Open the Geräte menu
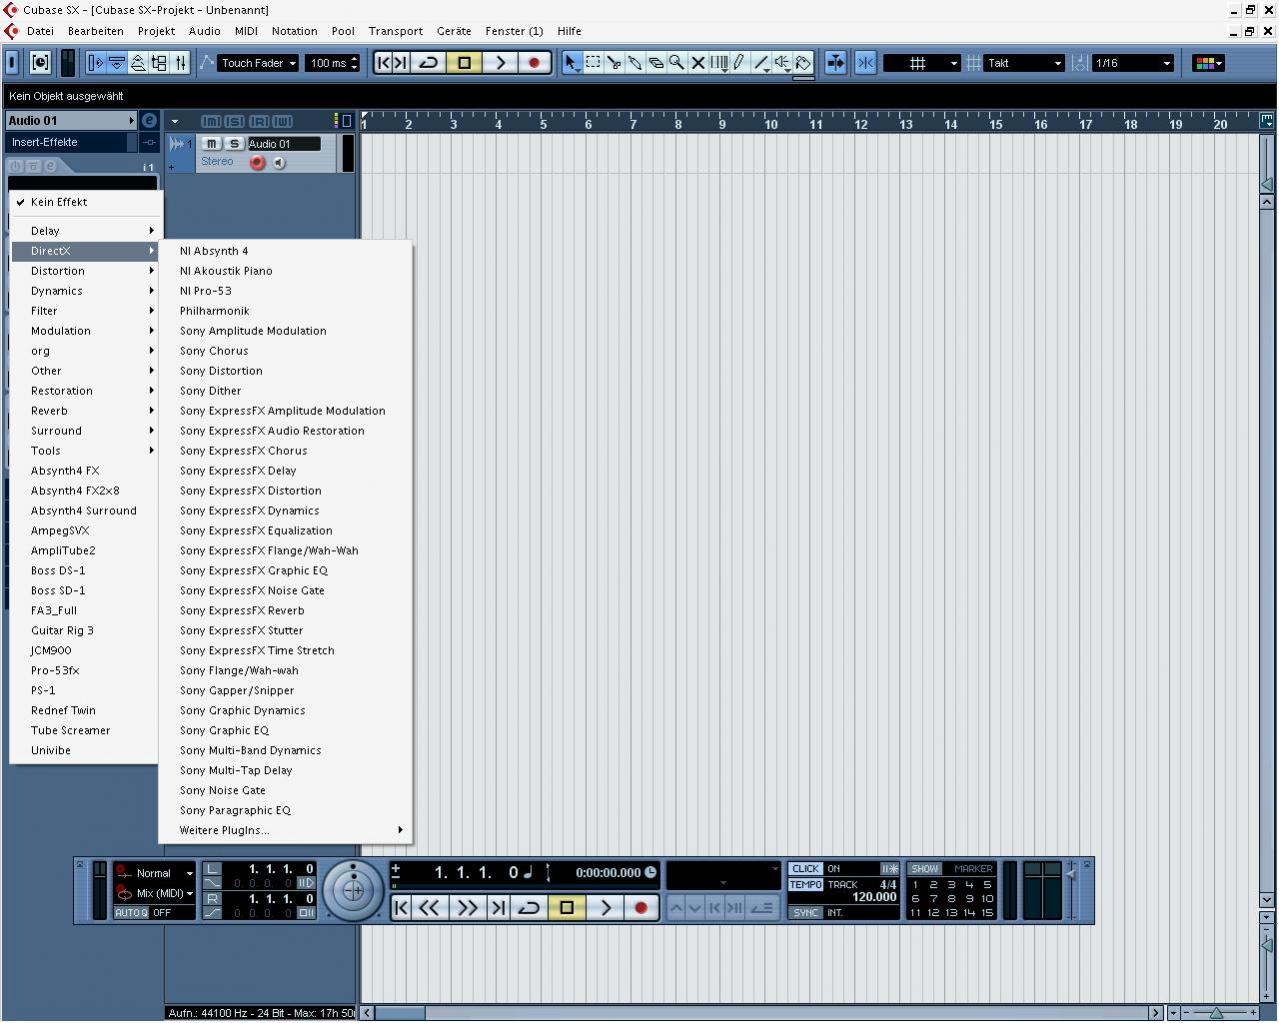The height and width of the screenshot is (1023, 1279). pyautogui.click(x=453, y=31)
